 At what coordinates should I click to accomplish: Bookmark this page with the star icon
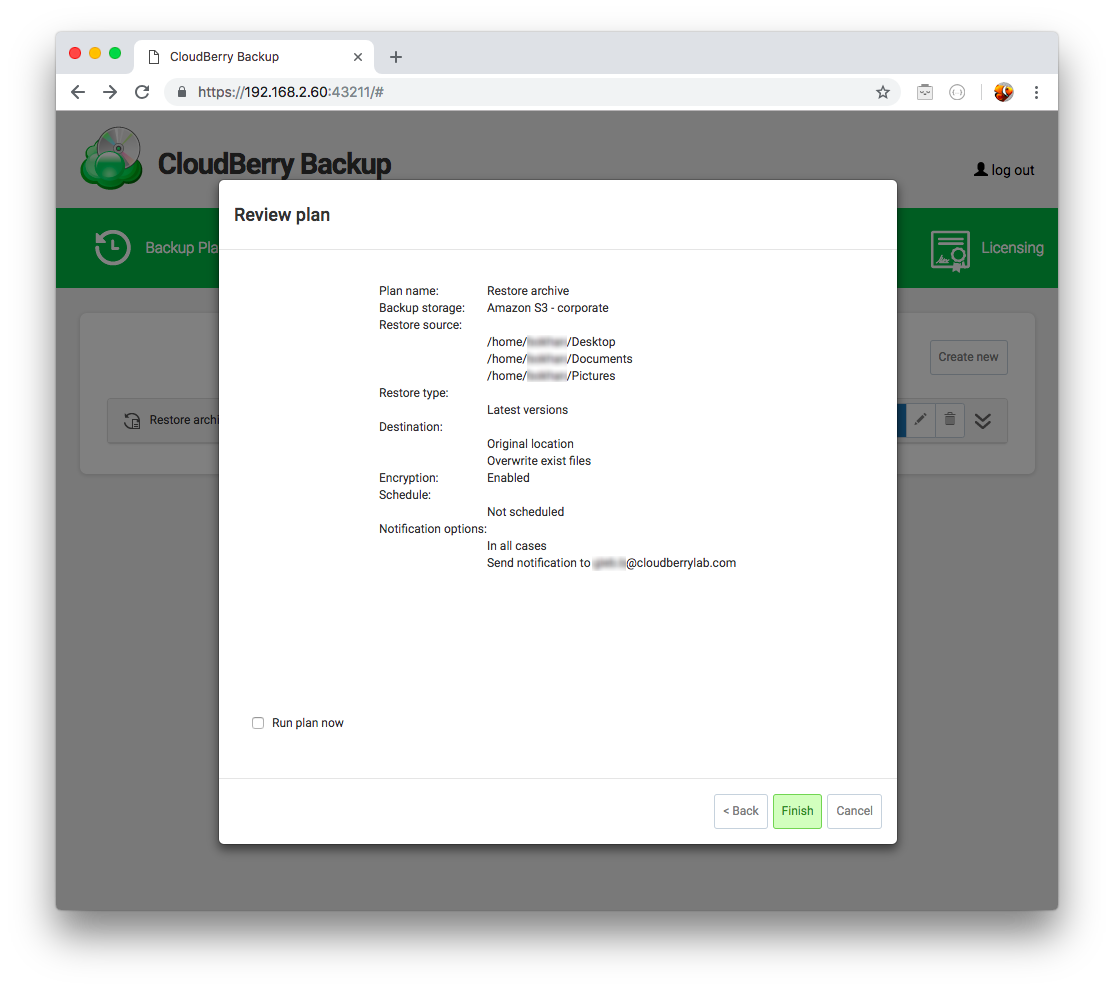click(x=882, y=92)
